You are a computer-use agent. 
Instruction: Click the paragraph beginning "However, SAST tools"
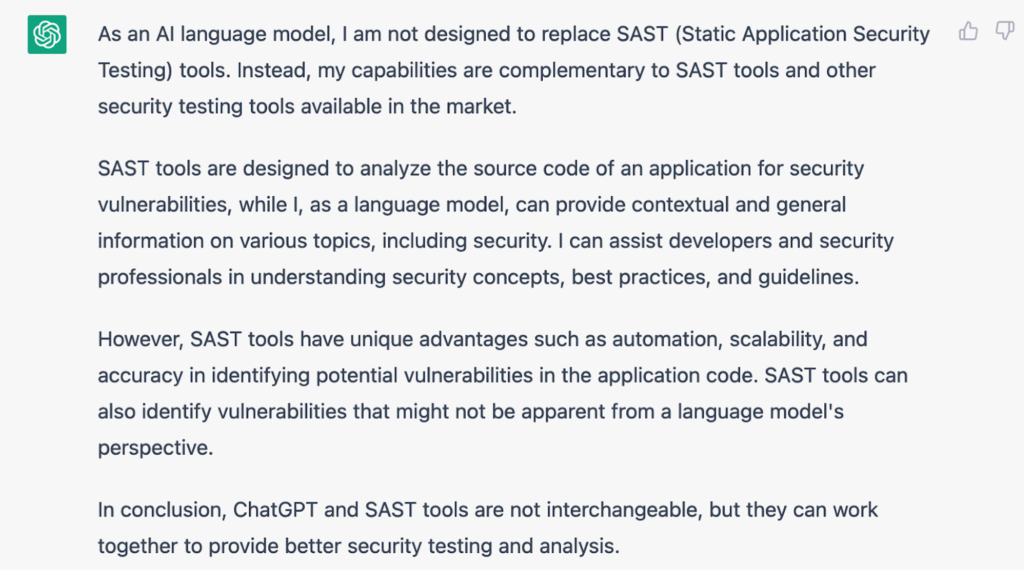(x=503, y=393)
